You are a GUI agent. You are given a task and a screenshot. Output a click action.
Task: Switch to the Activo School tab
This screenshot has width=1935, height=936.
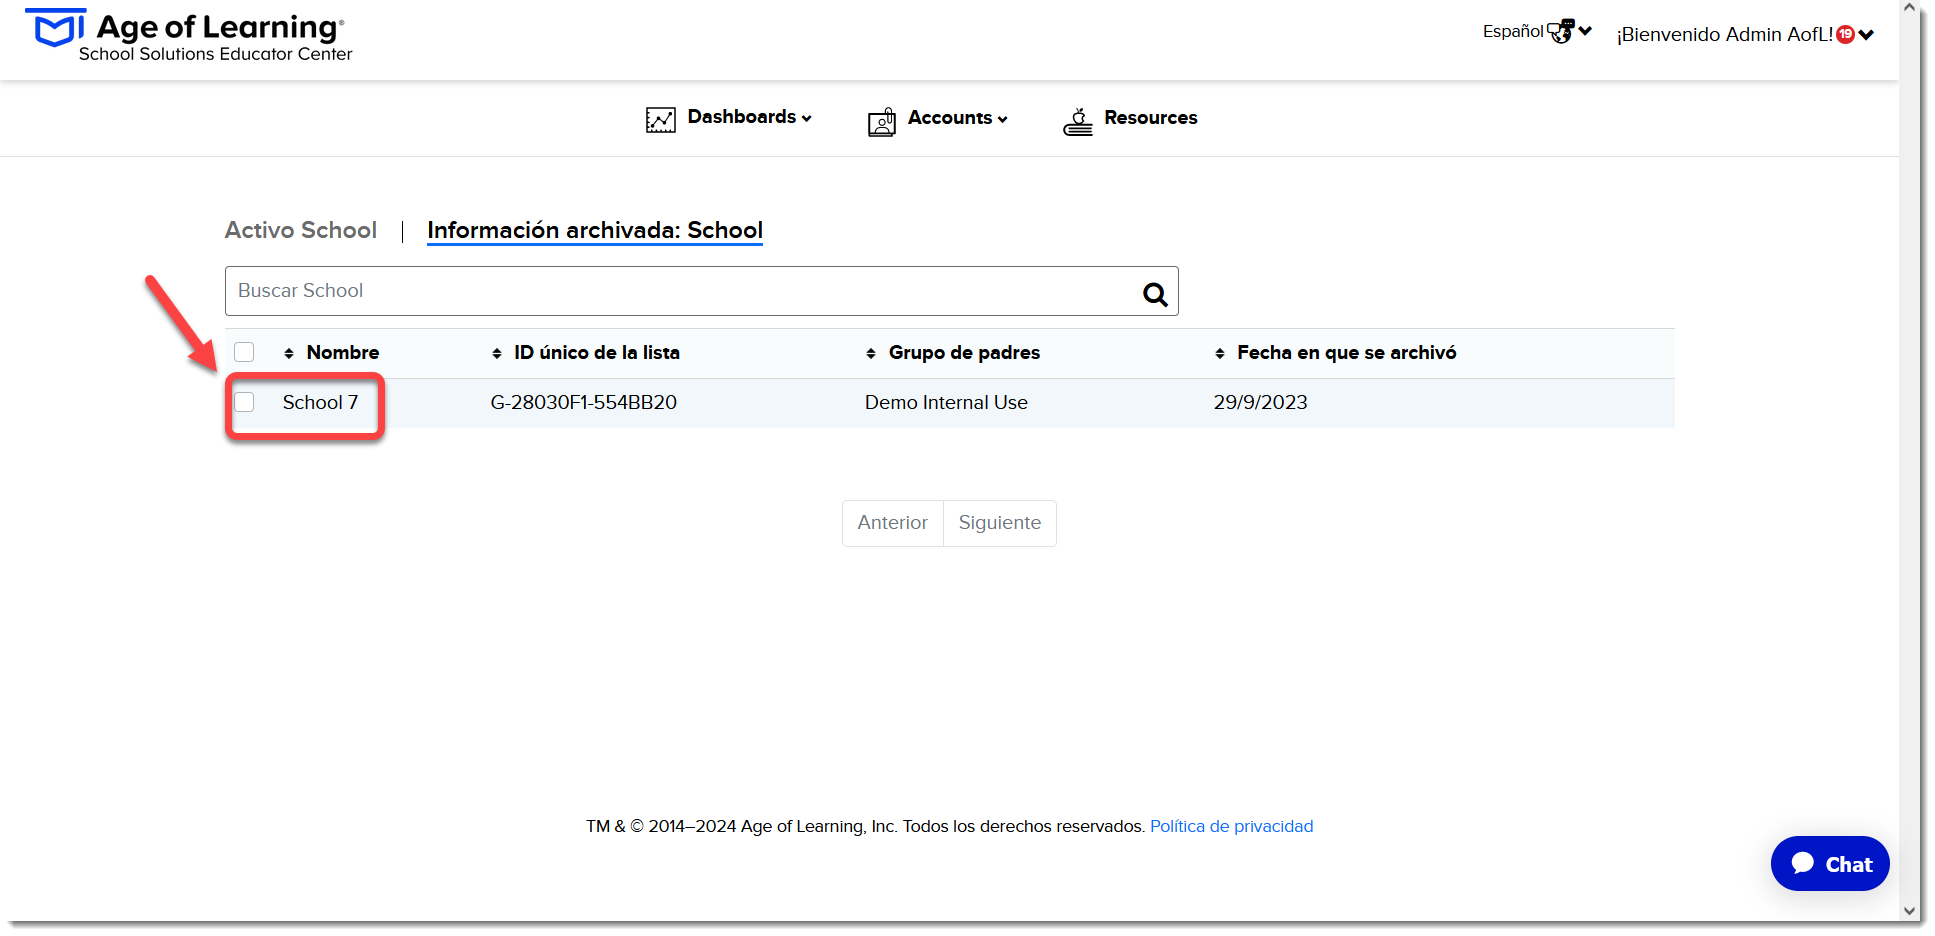301,230
